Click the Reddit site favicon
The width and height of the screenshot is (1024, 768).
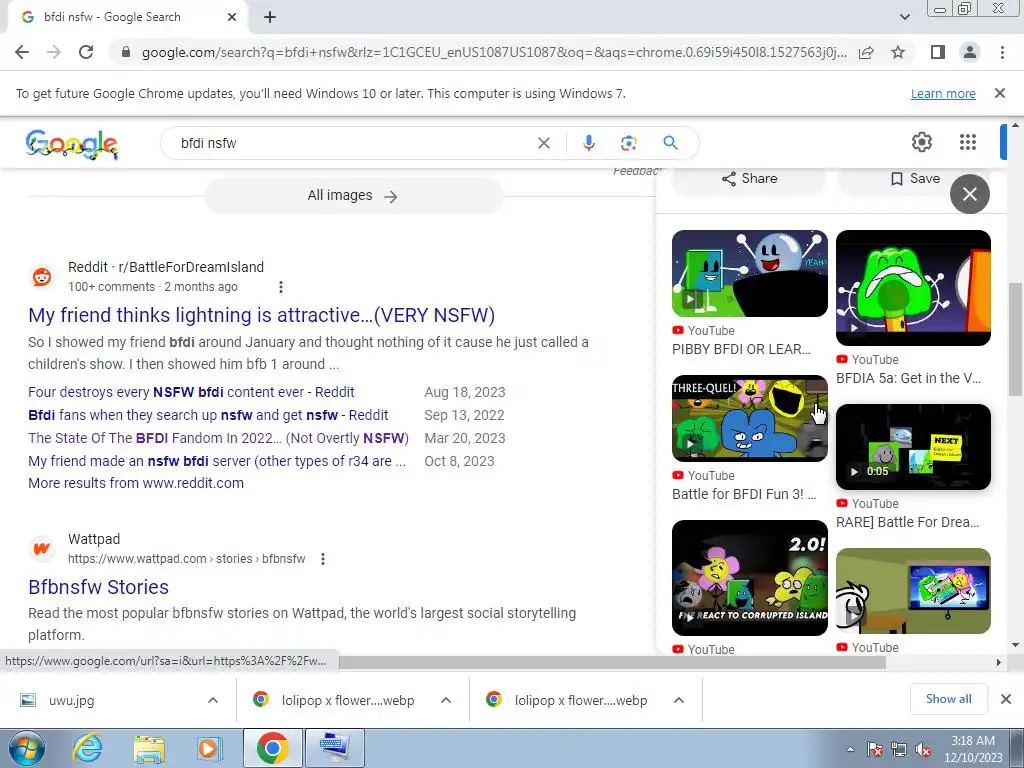42,277
